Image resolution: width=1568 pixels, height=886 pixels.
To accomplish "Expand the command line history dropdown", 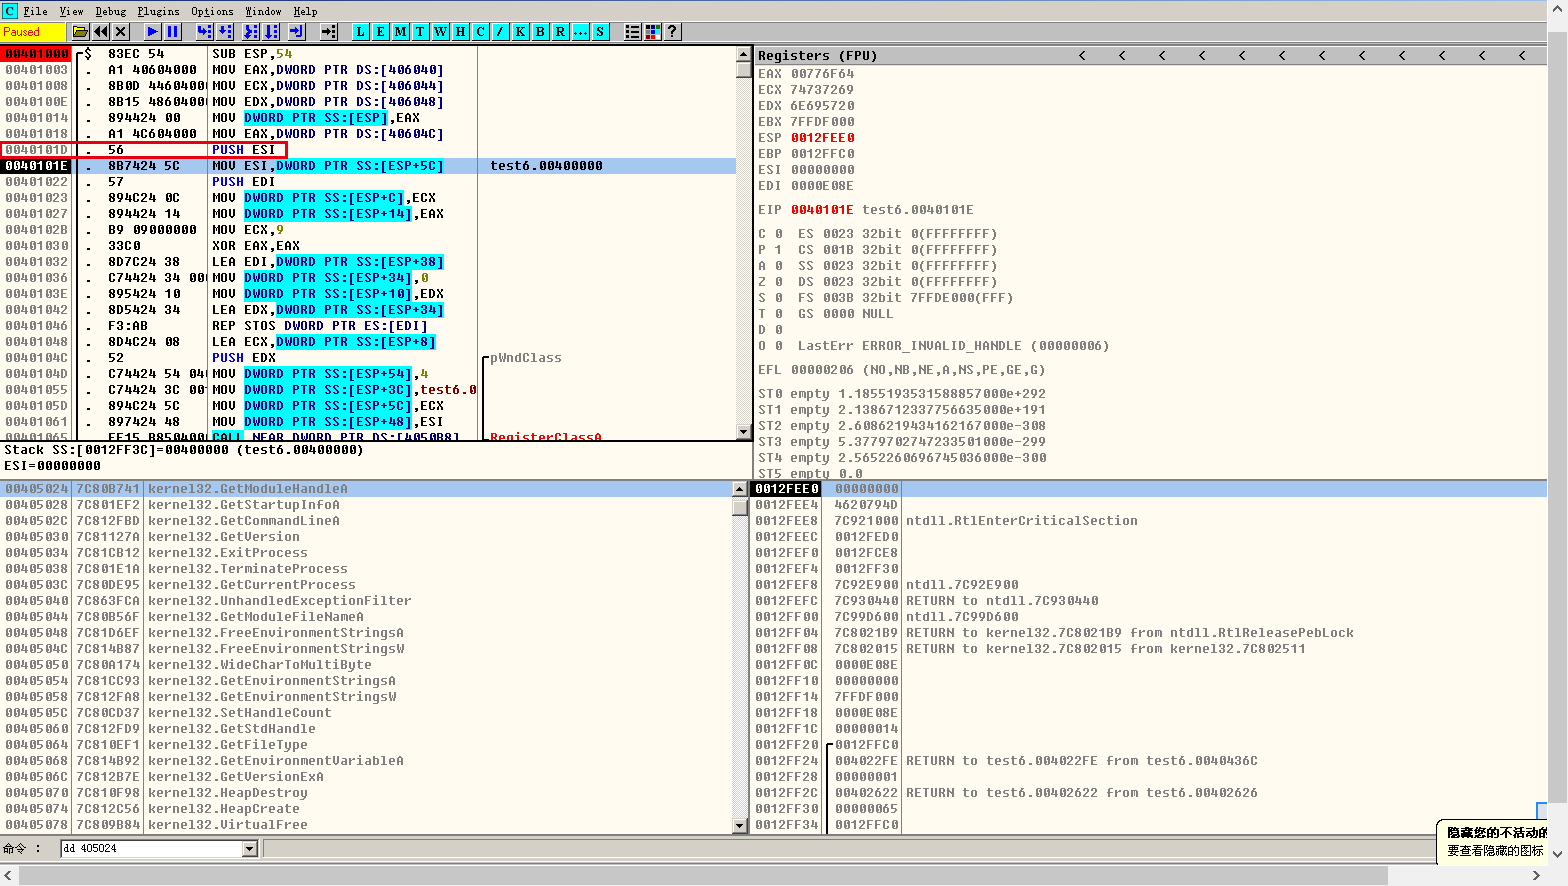I will pos(250,849).
